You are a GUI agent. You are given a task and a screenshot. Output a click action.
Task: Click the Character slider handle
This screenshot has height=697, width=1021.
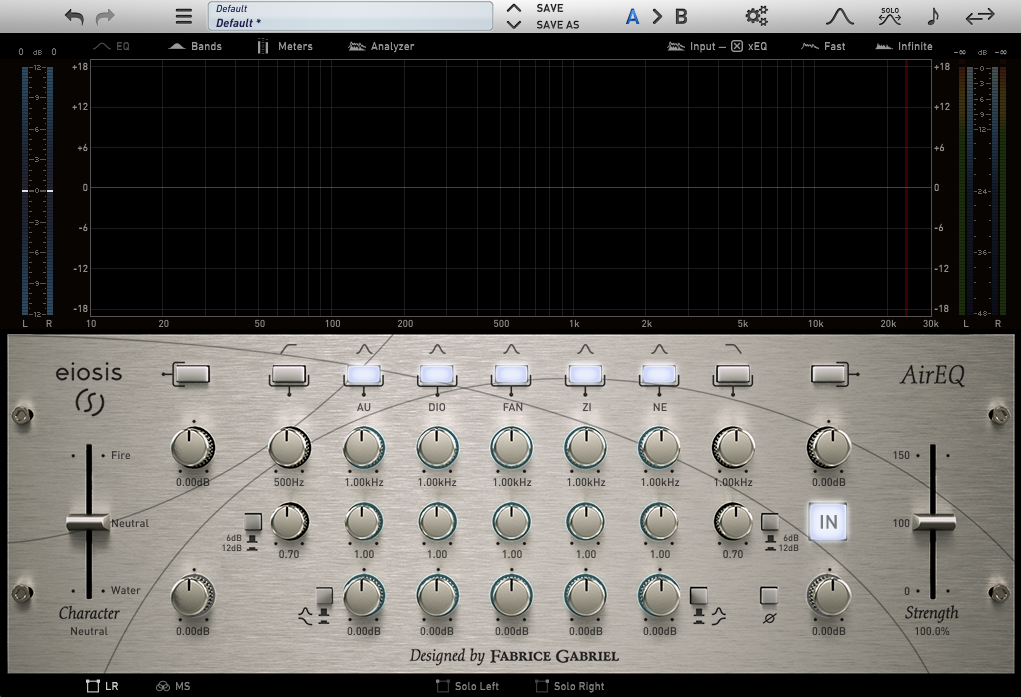click(88, 522)
